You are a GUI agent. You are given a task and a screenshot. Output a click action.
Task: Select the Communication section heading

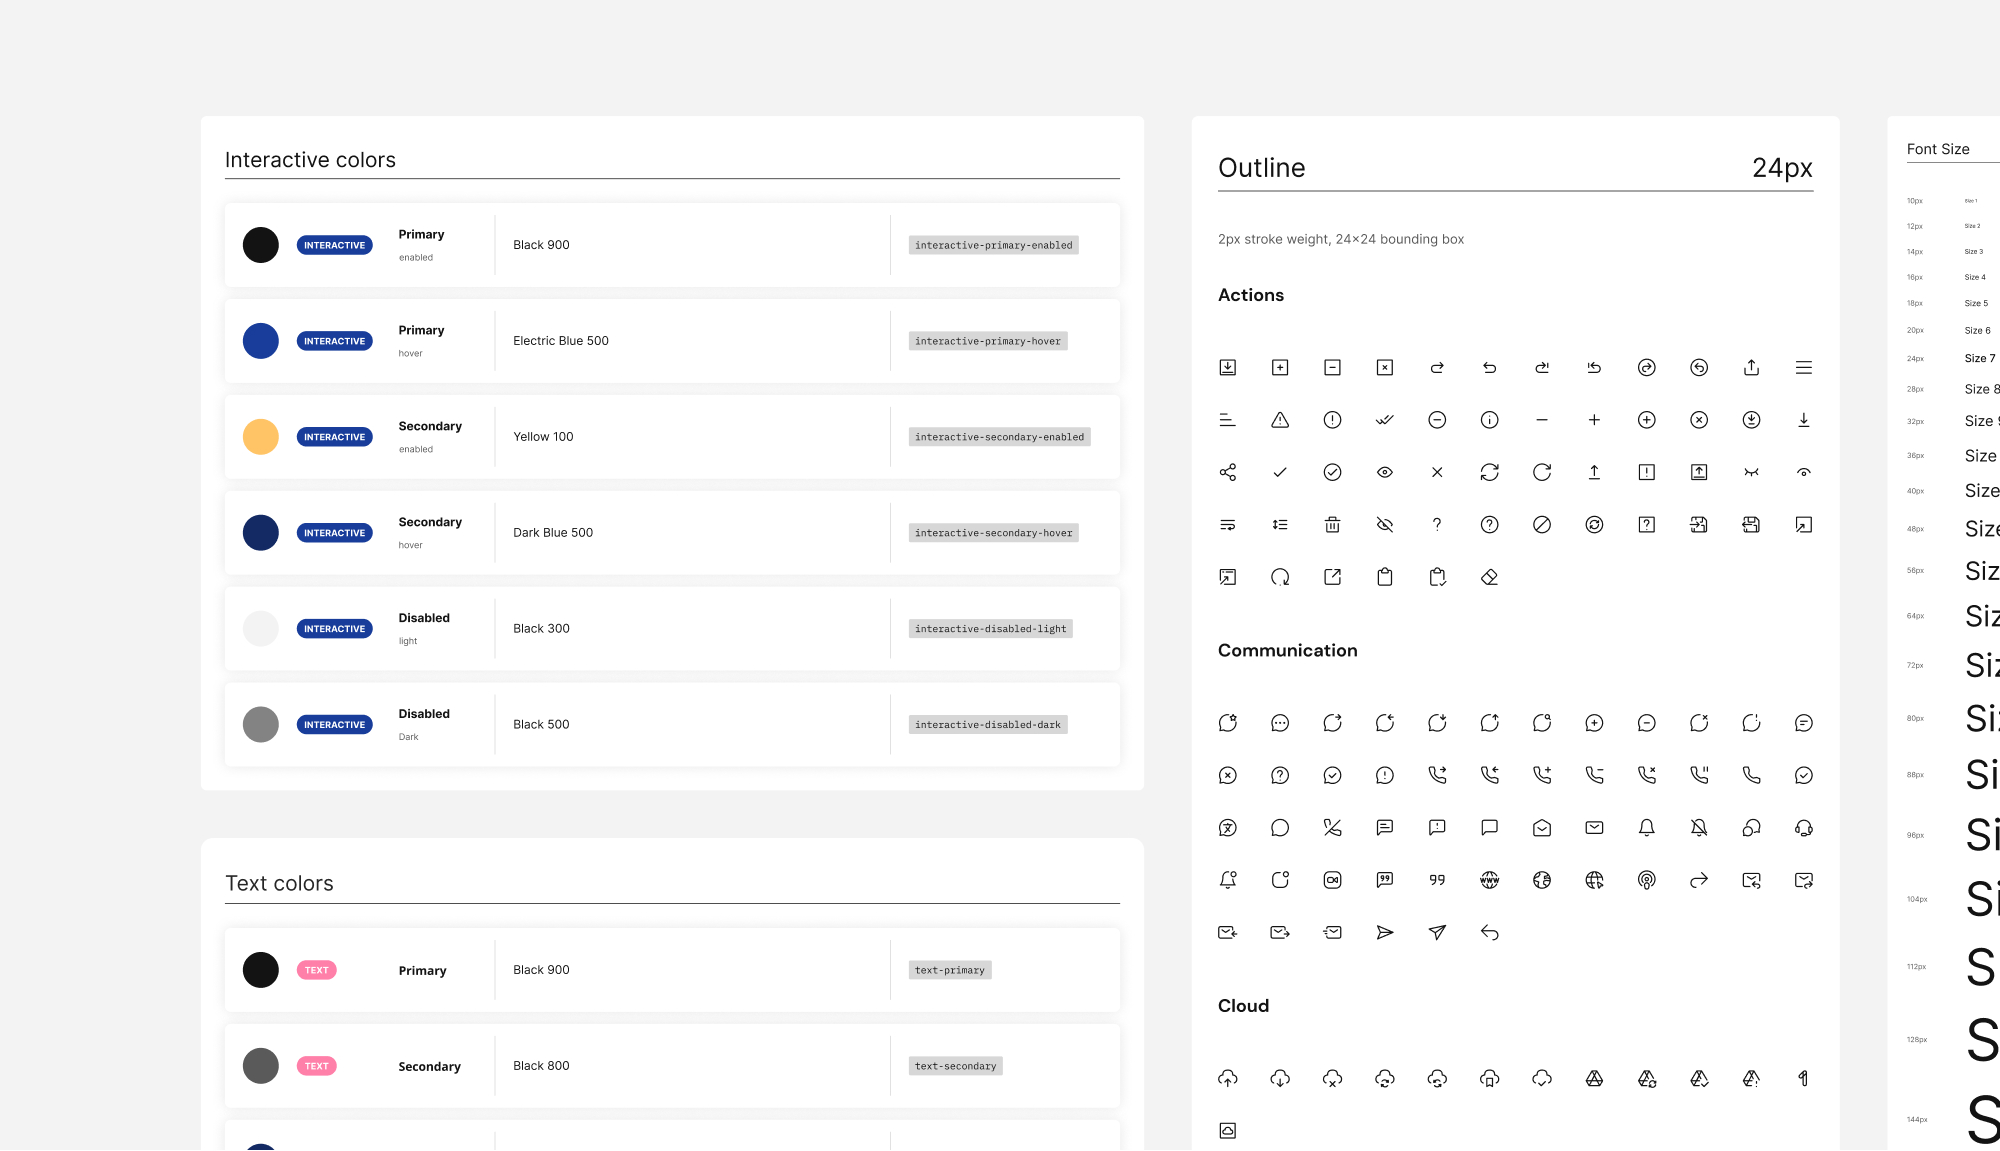(x=1287, y=651)
